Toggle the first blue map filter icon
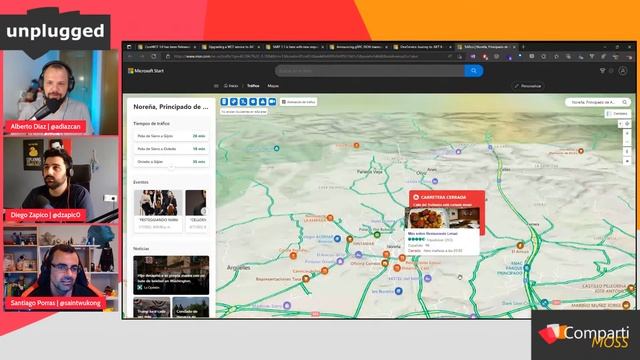This screenshot has height=360, width=640. [x=224, y=102]
